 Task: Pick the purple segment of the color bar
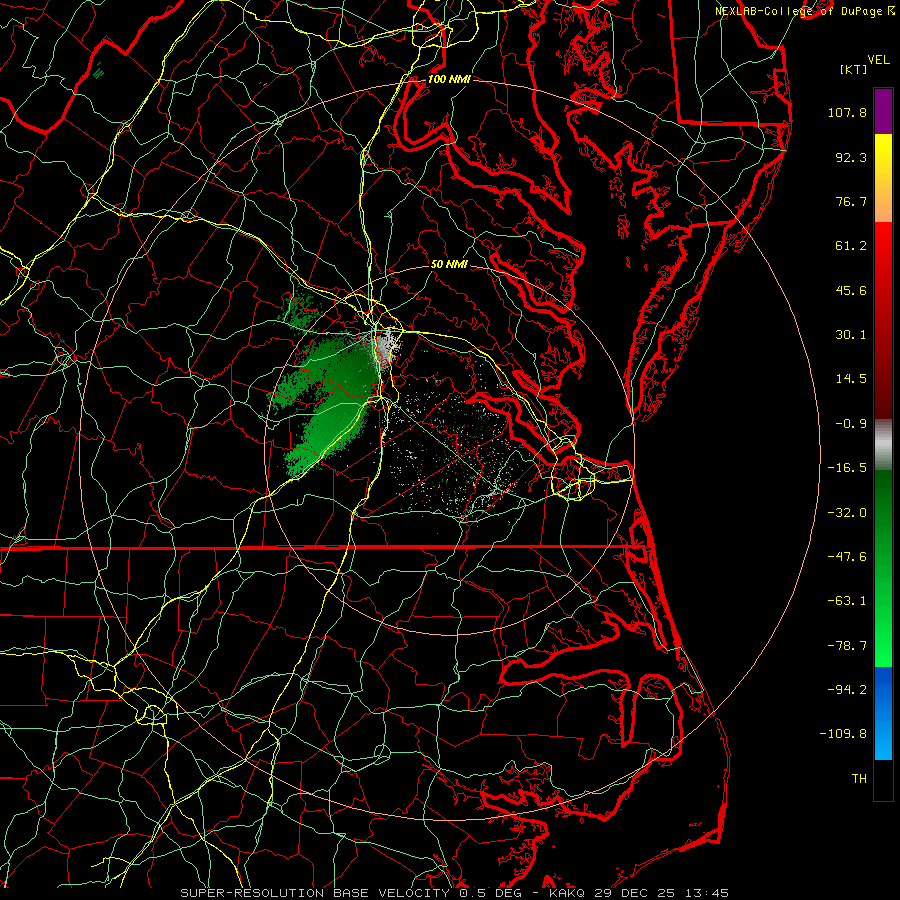point(883,111)
